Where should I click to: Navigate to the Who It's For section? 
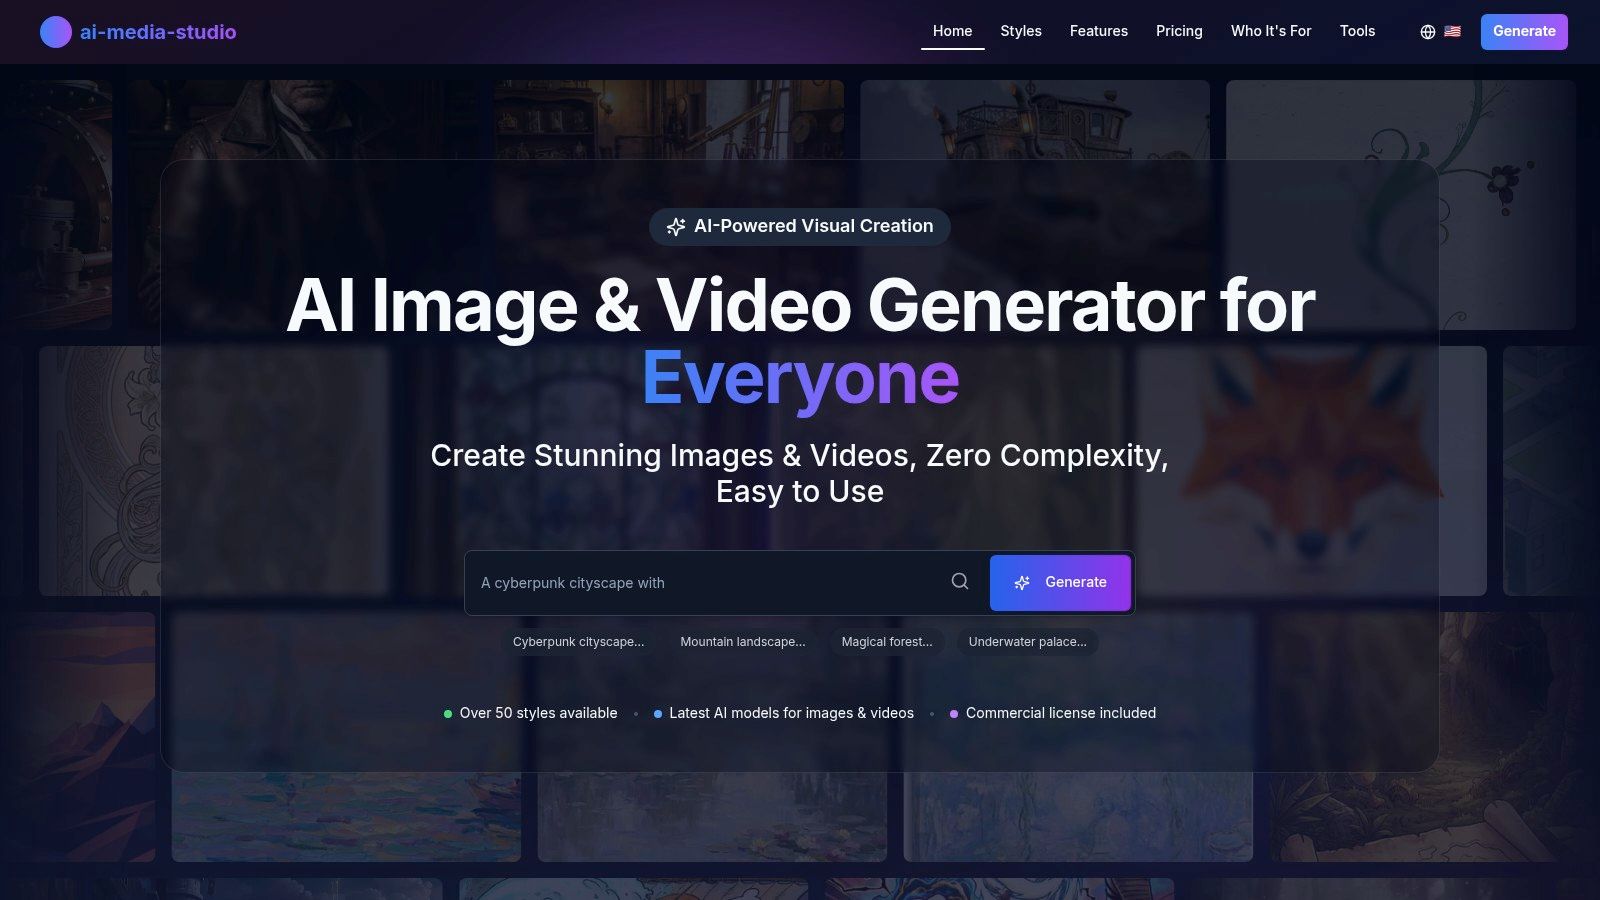pyautogui.click(x=1271, y=31)
